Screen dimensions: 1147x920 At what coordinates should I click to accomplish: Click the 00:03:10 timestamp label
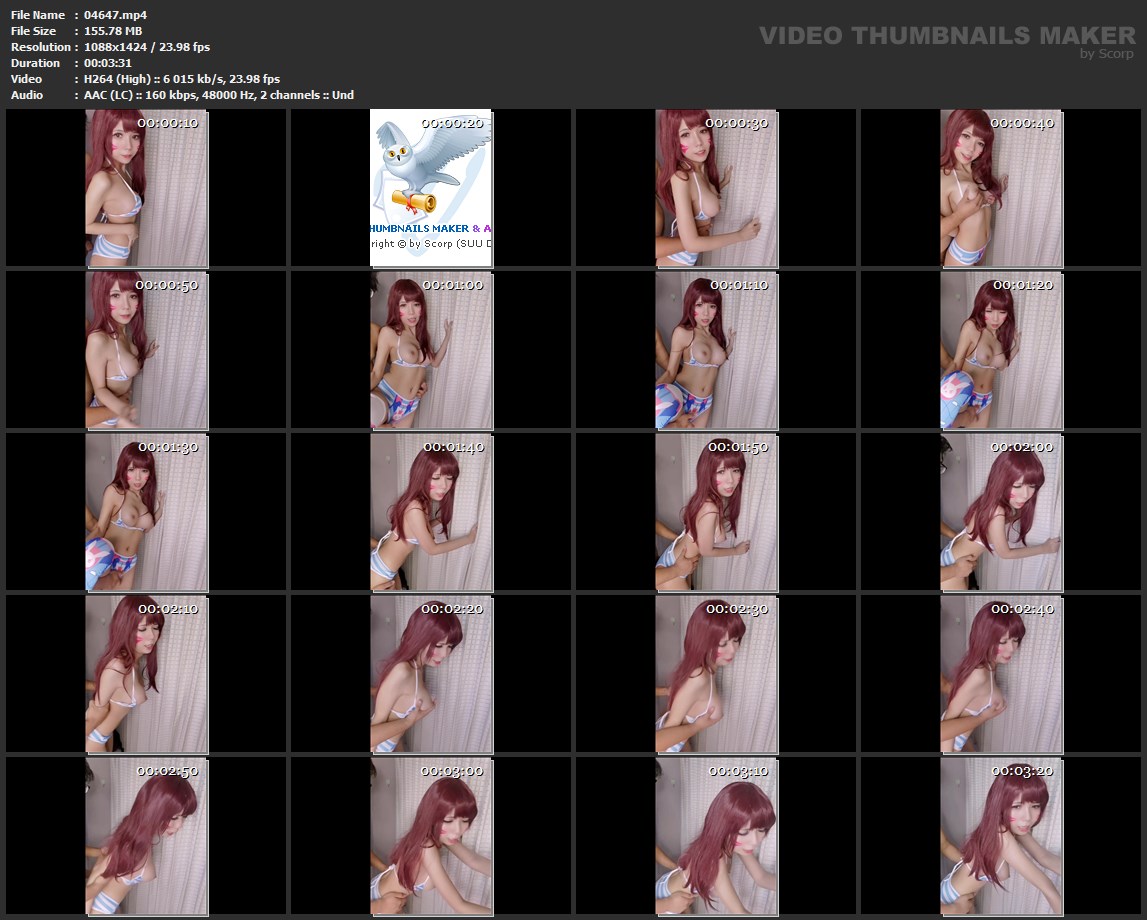(x=738, y=772)
